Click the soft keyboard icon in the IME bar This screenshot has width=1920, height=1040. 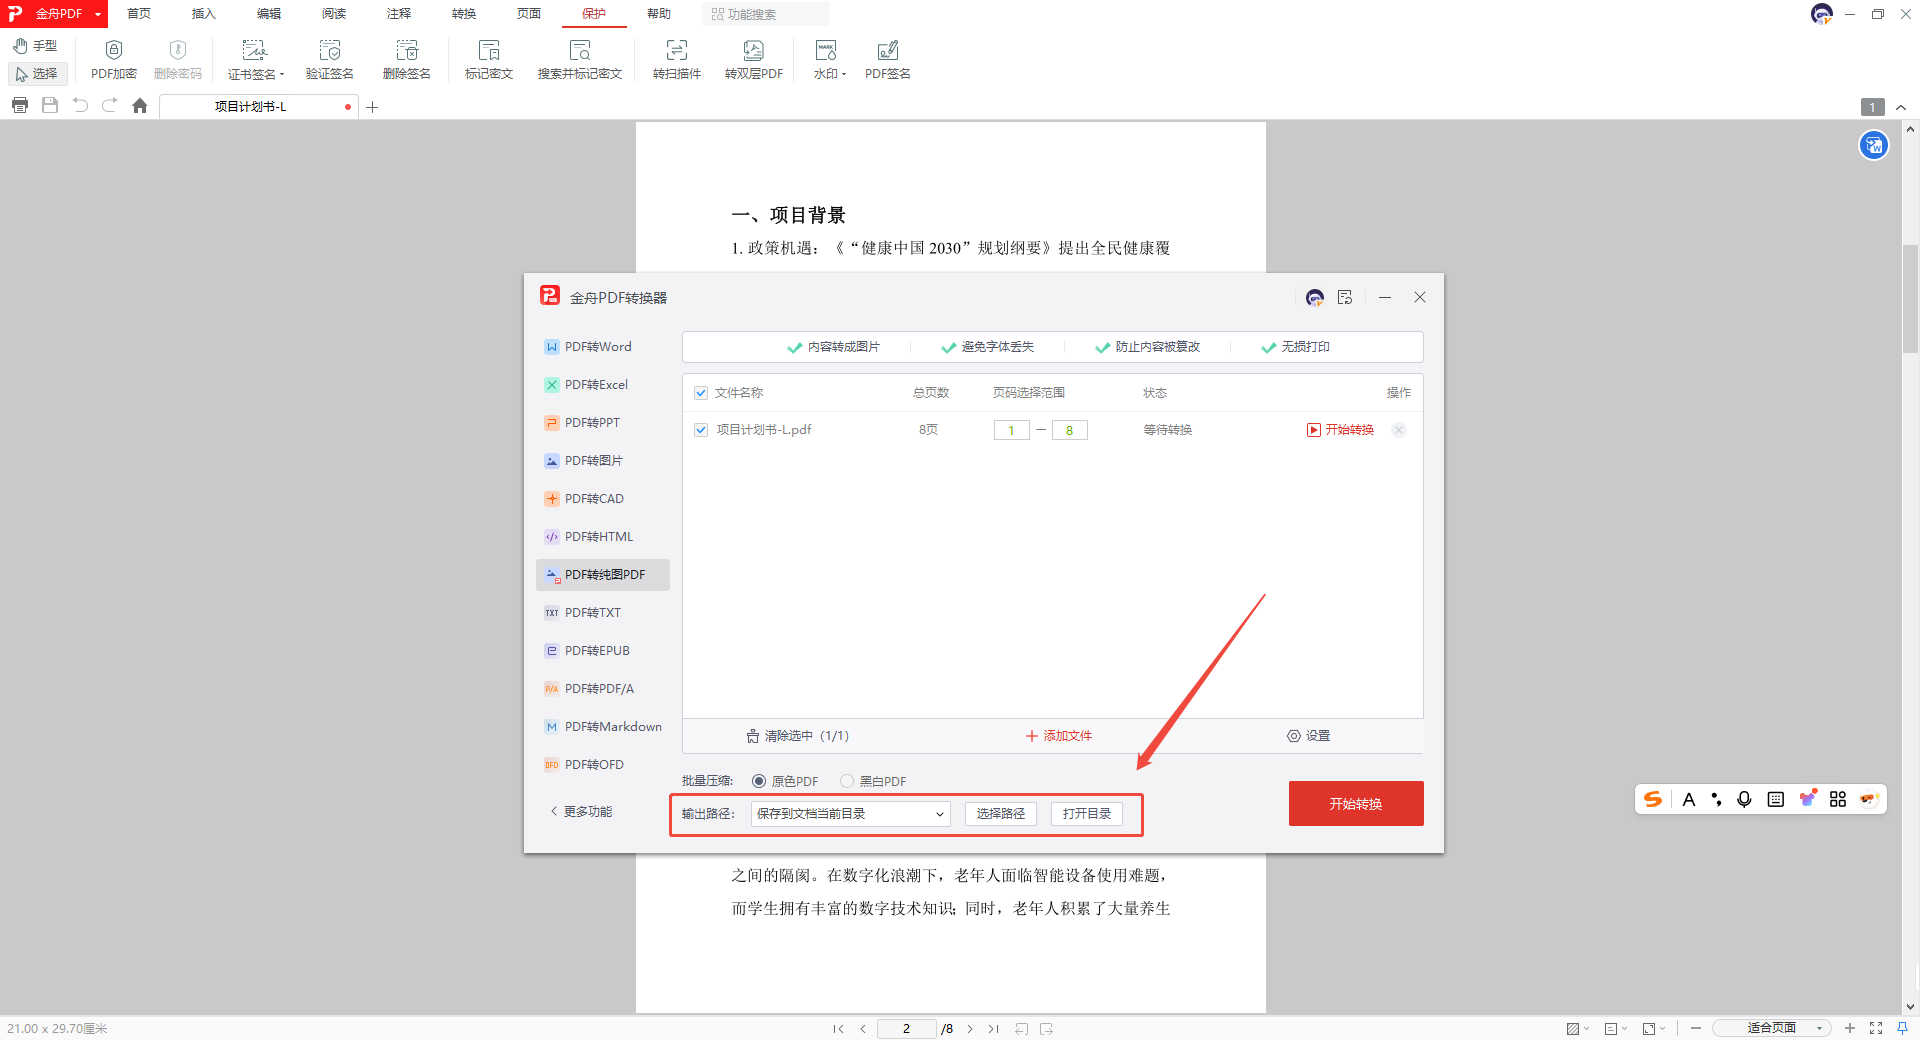point(1776,799)
